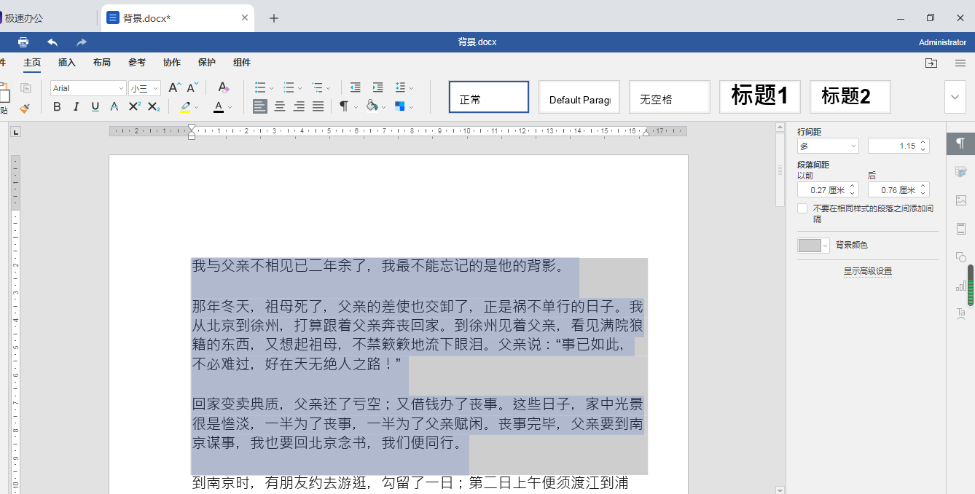This screenshot has height=494, width=975.
Task: Click the 1.15 line spacing field
Action: [x=899, y=146]
